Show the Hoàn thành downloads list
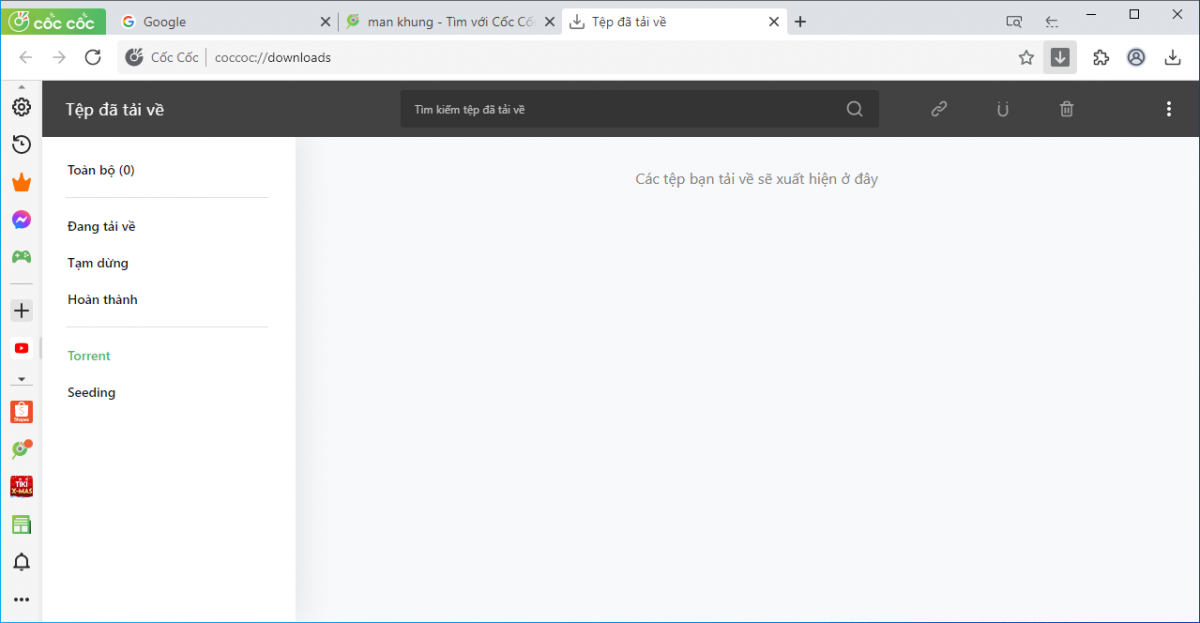The width and height of the screenshot is (1200, 623). tap(102, 300)
